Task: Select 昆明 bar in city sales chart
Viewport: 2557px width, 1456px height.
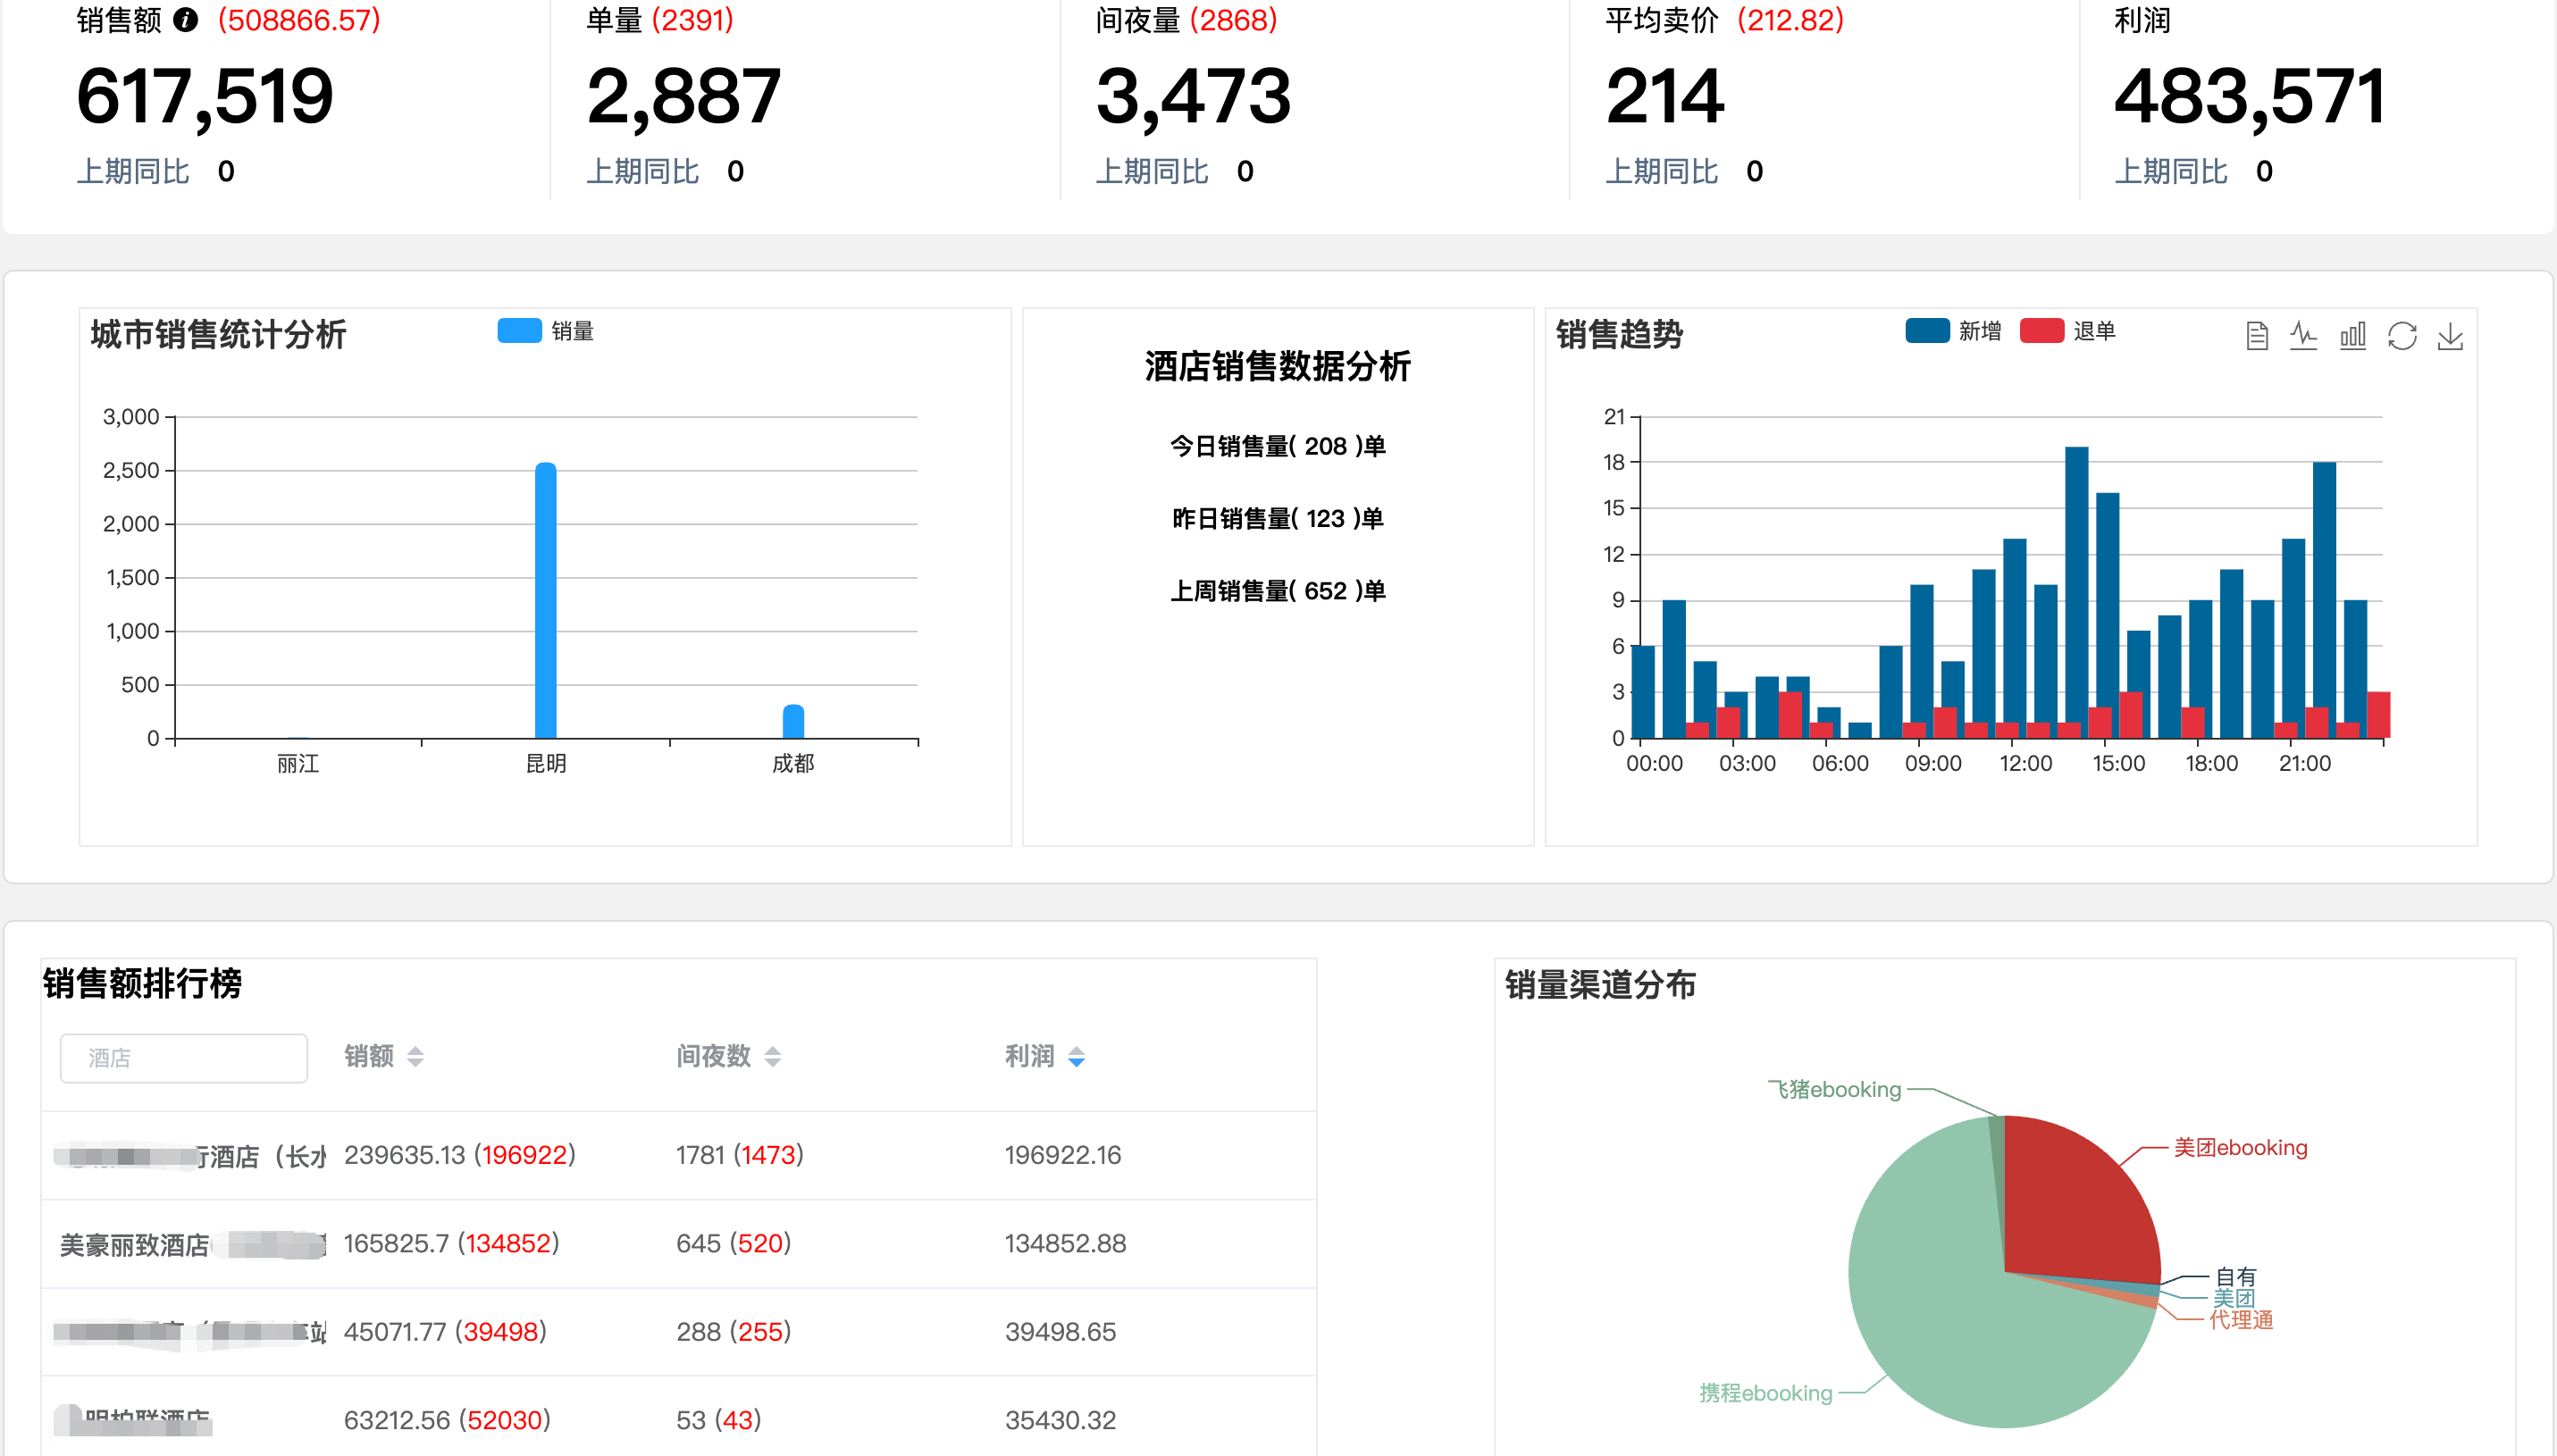Action: [x=546, y=600]
